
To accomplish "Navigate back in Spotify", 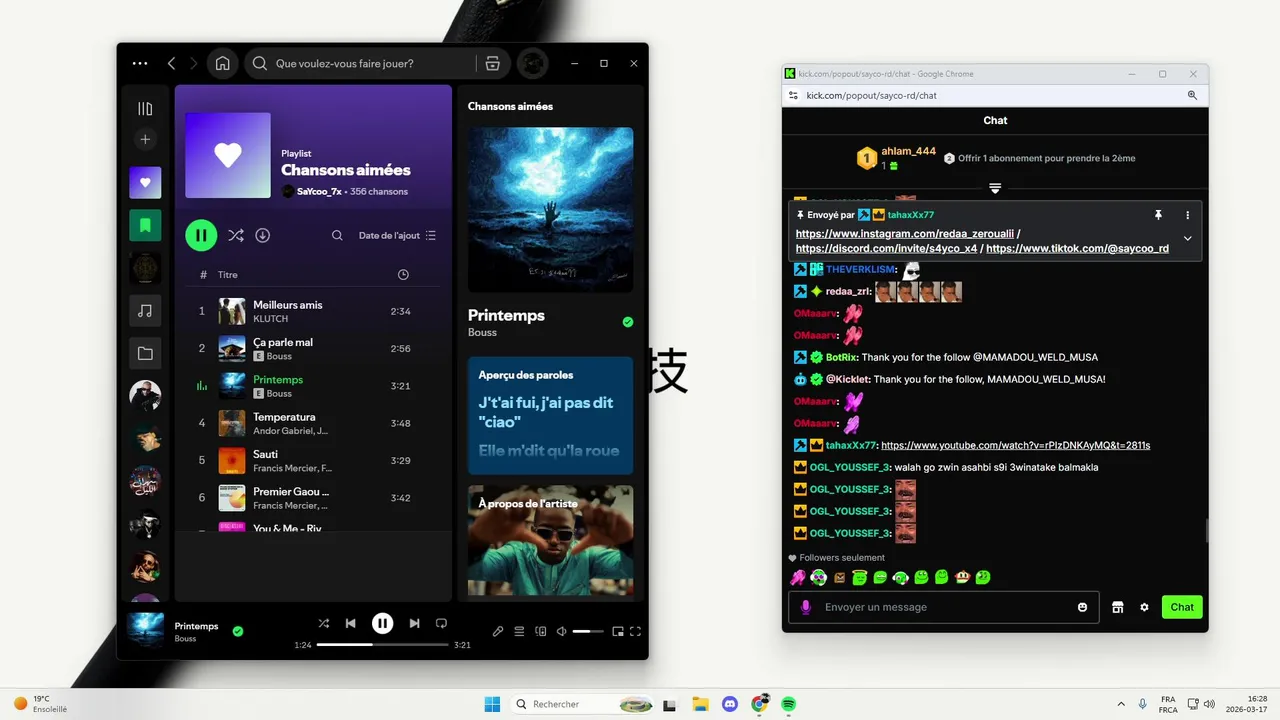I will (x=171, y=63).
